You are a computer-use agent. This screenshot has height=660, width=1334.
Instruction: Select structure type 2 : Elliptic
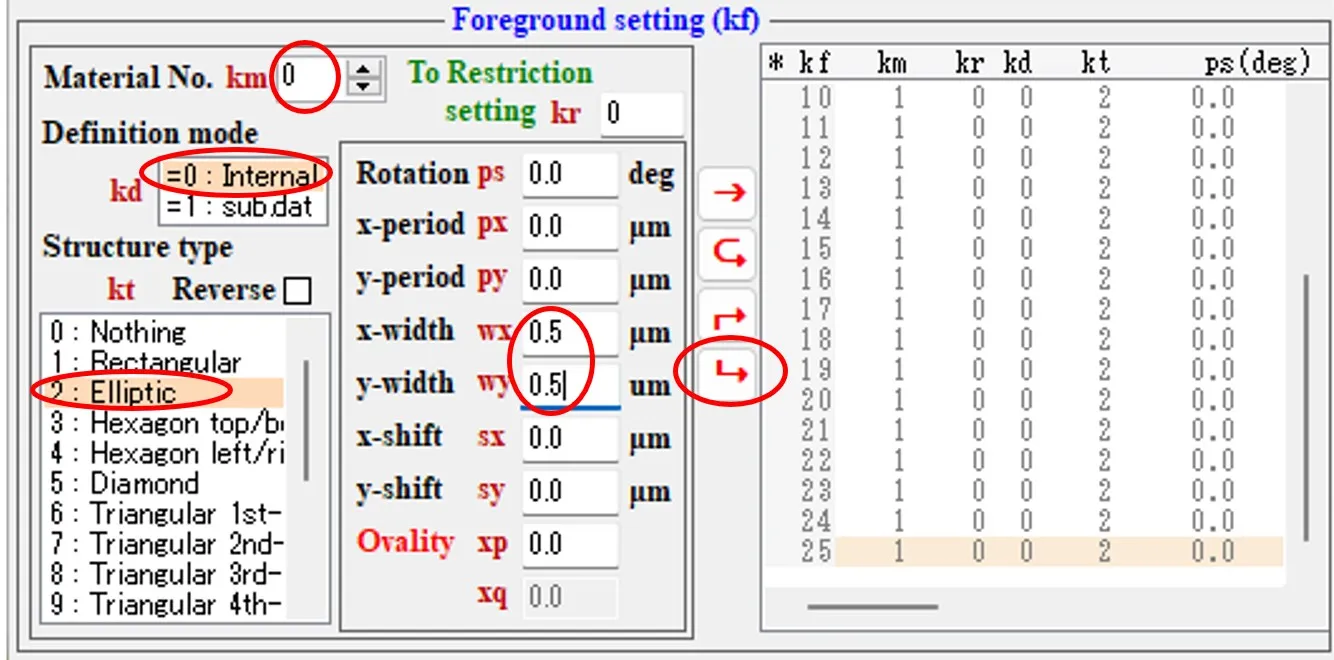click(x=163, y=392)
